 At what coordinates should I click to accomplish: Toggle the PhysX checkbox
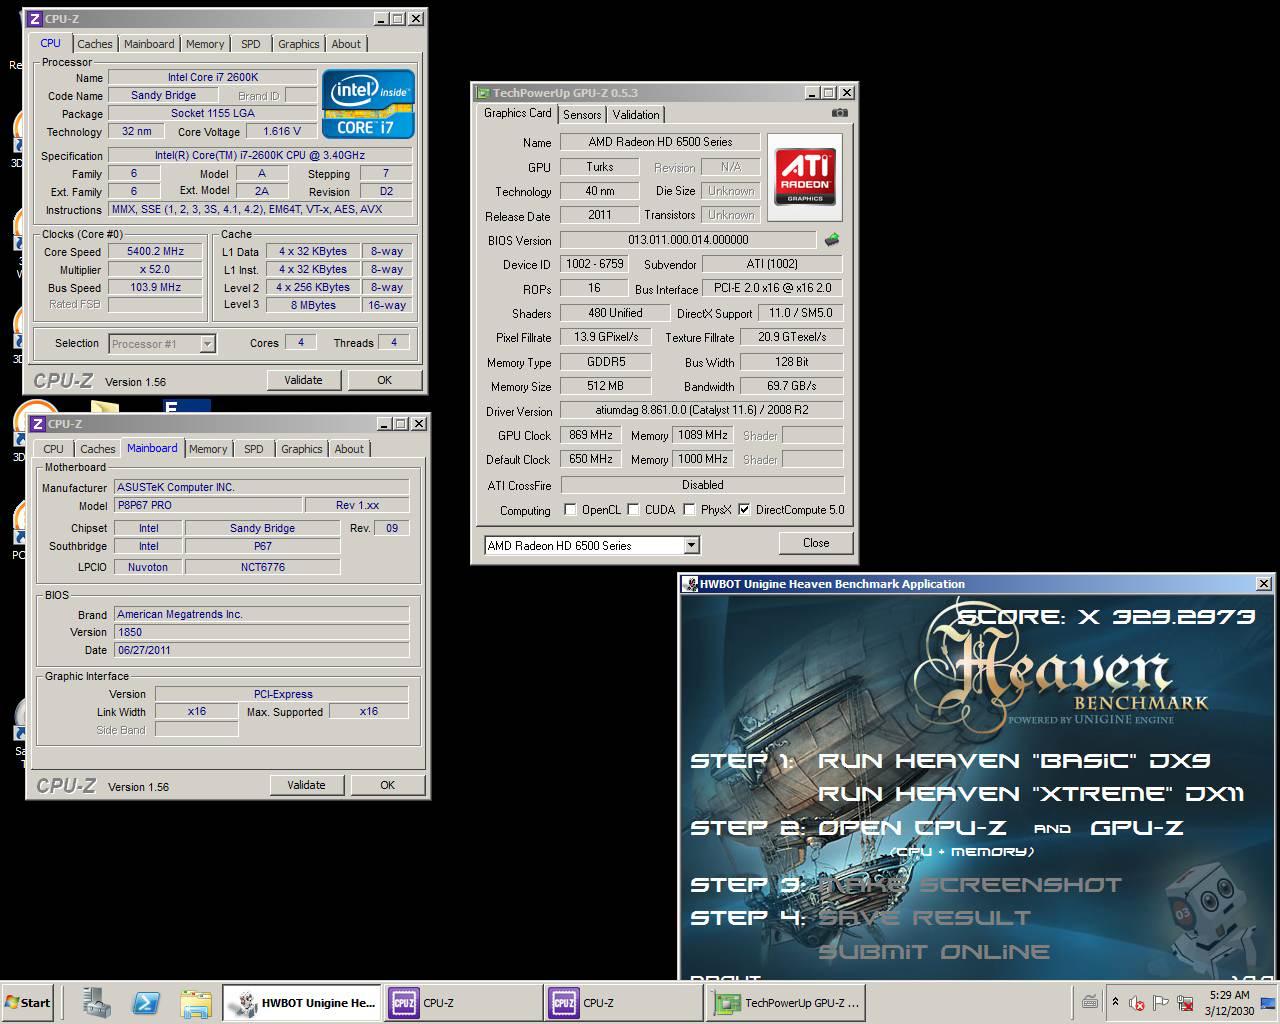pyautogui.click(x=689, y=510)
